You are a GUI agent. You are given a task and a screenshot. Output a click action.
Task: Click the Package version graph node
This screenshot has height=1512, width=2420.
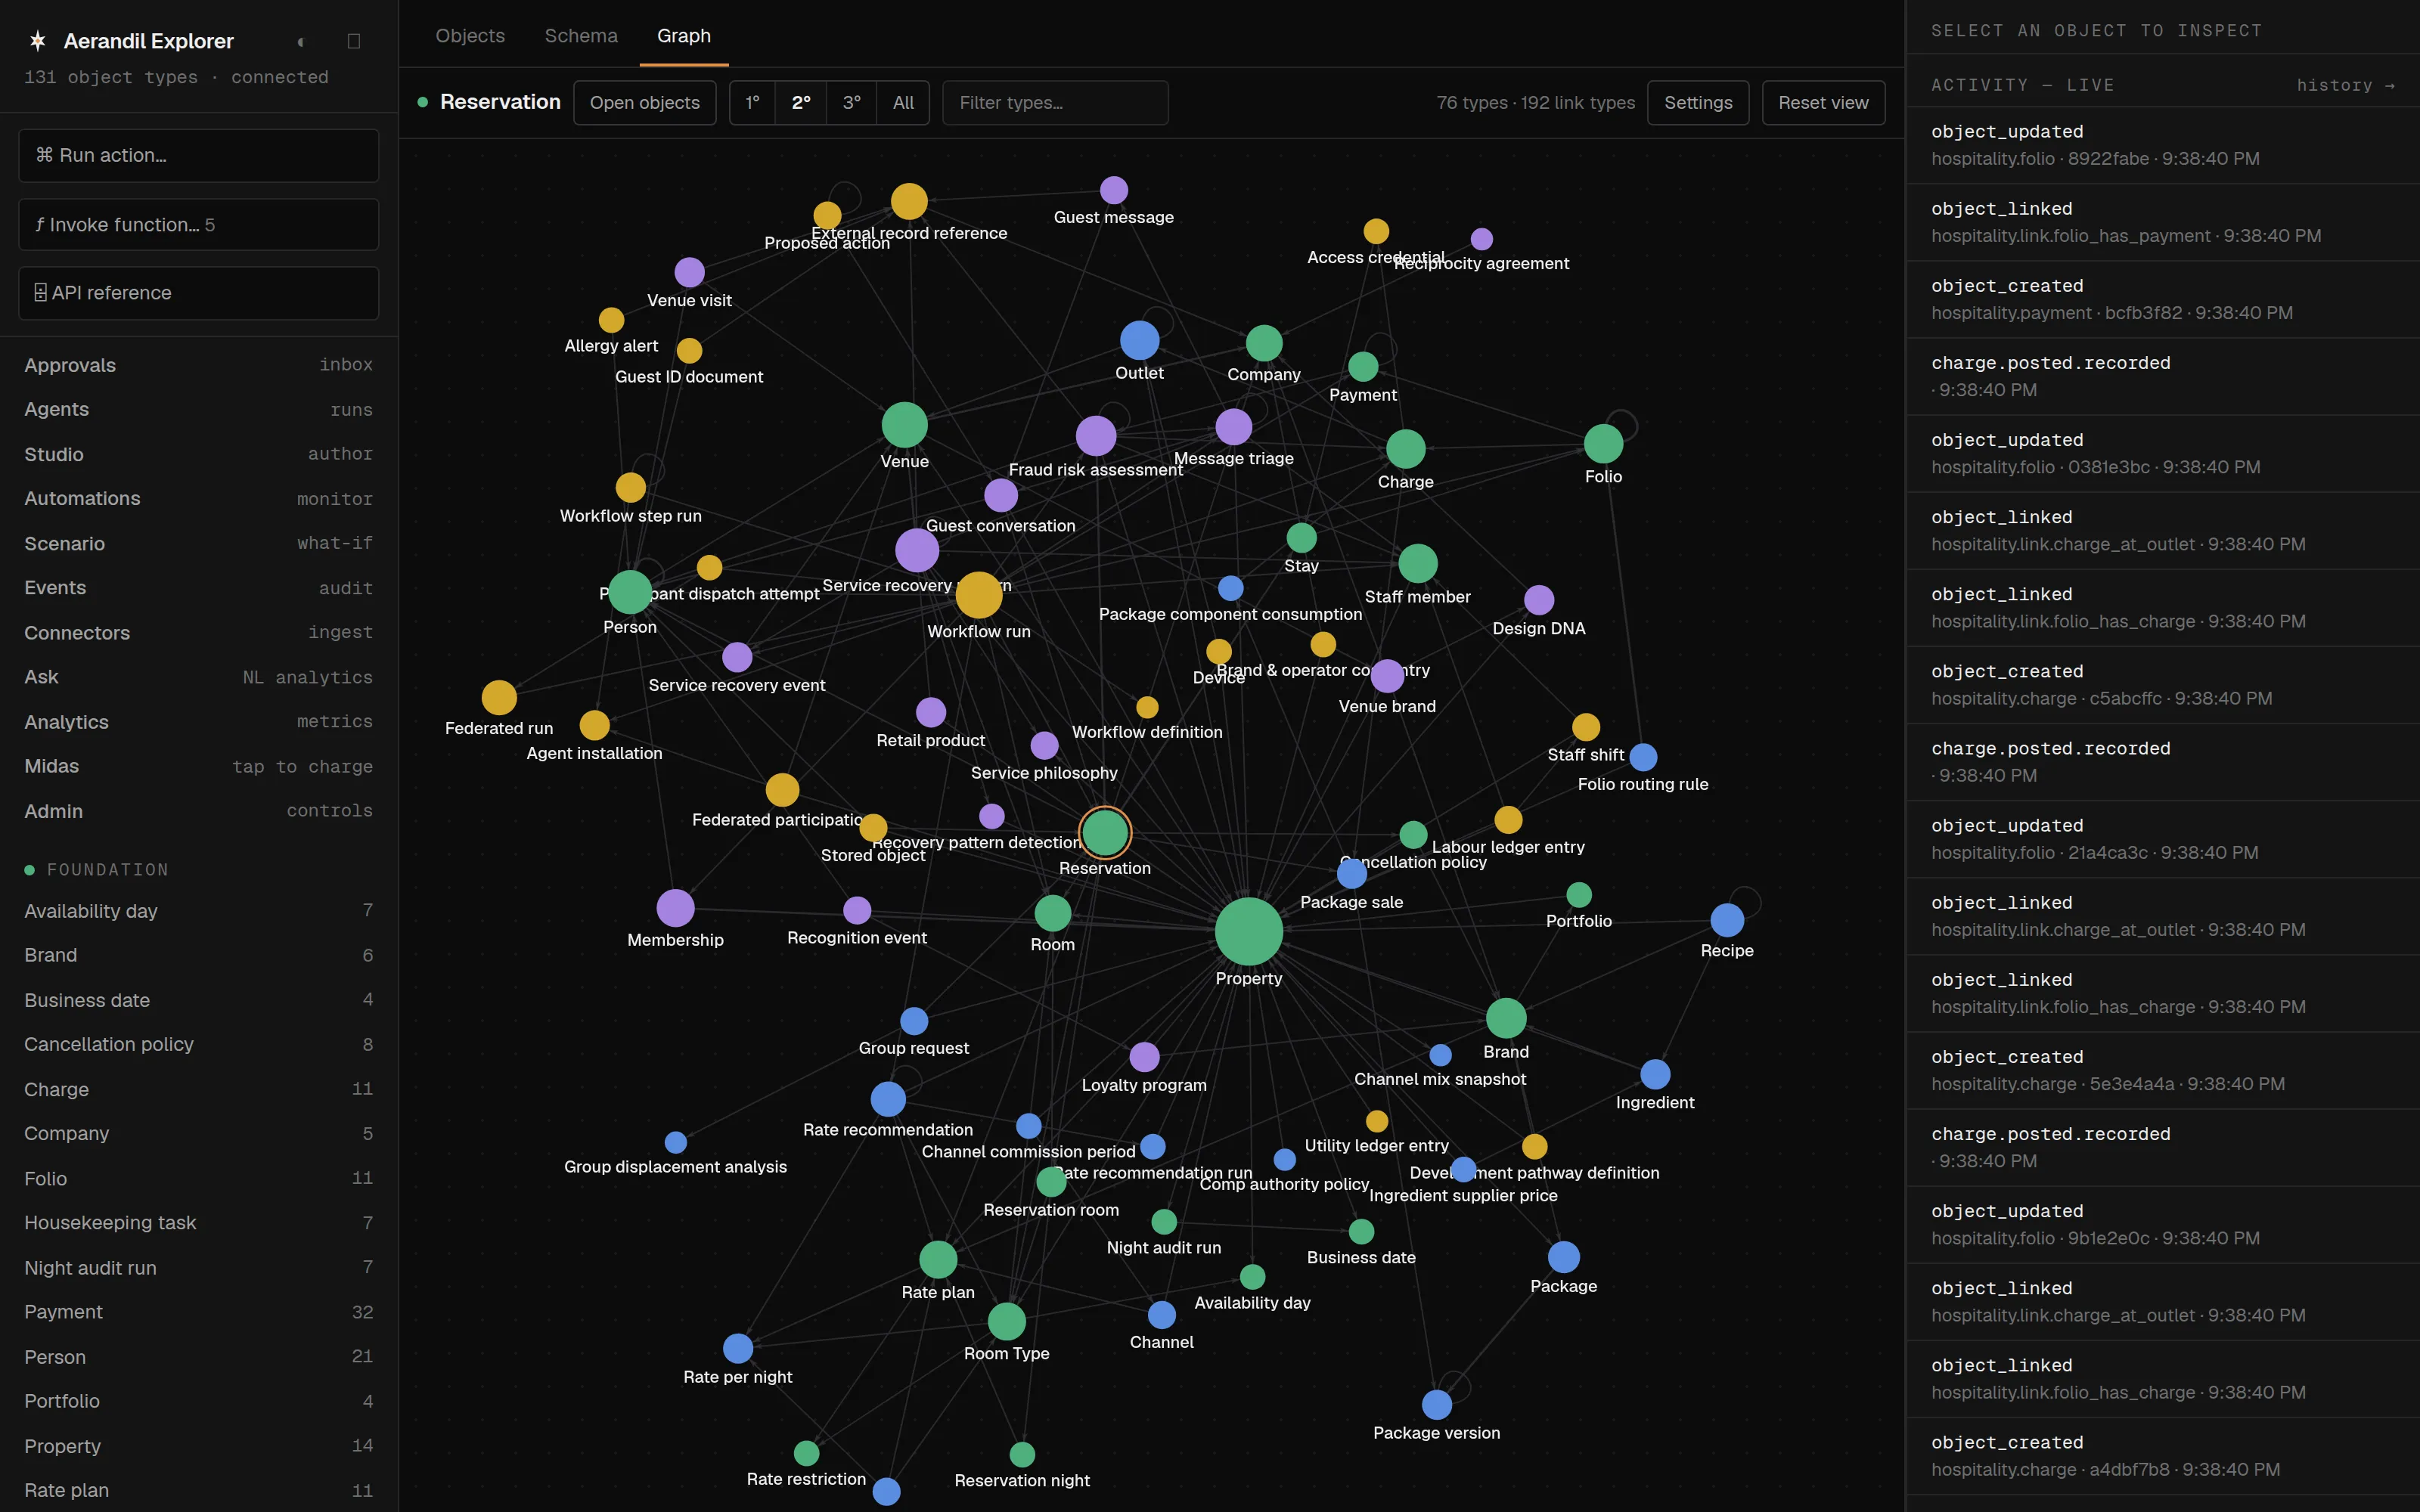click(x=1436, y=1404)
